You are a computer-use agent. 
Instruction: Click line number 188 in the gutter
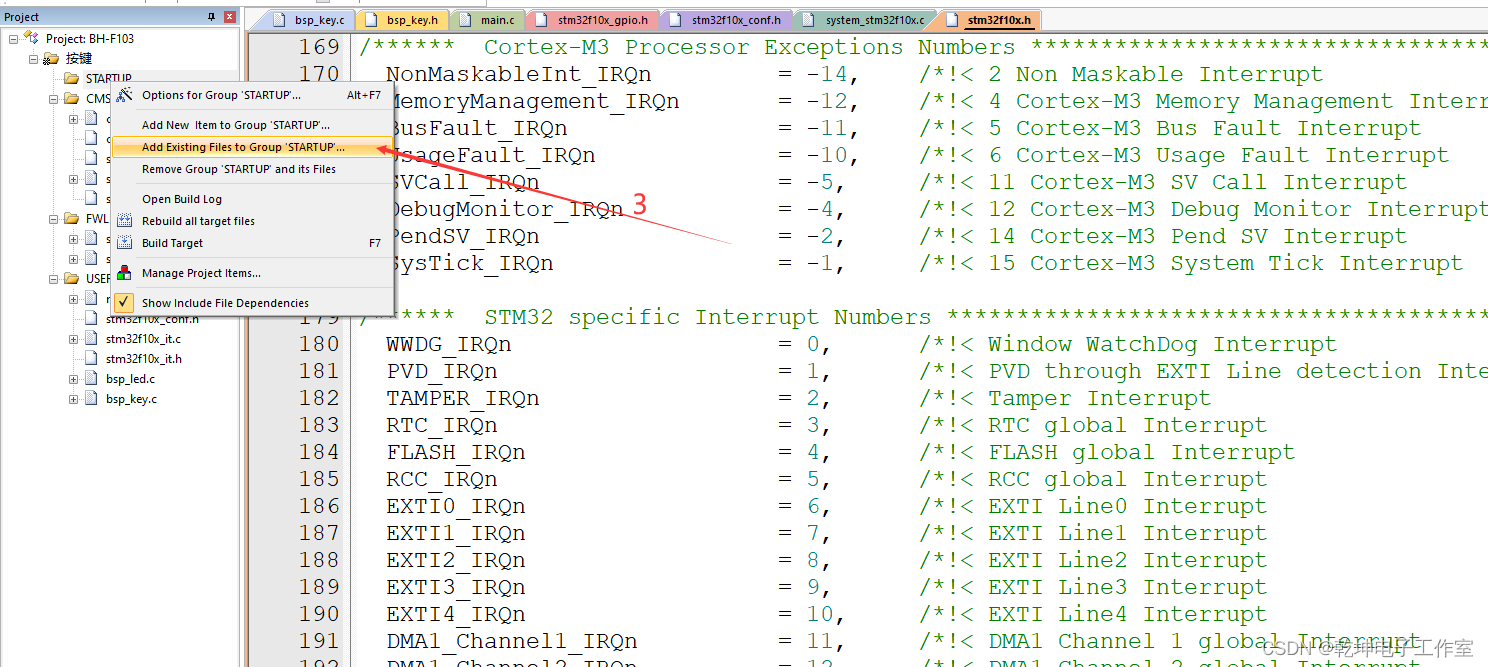click(x=319, y=560)
